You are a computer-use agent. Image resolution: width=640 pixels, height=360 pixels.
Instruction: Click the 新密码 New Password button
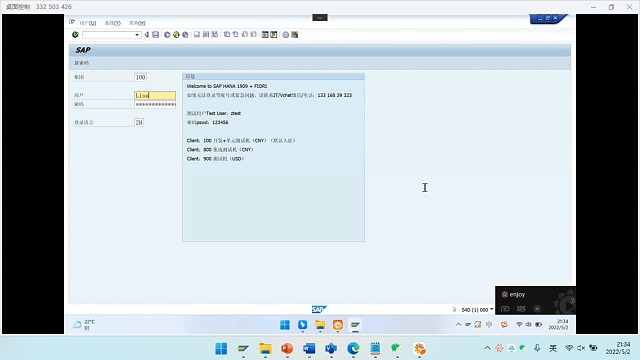(x=82, y=63)
